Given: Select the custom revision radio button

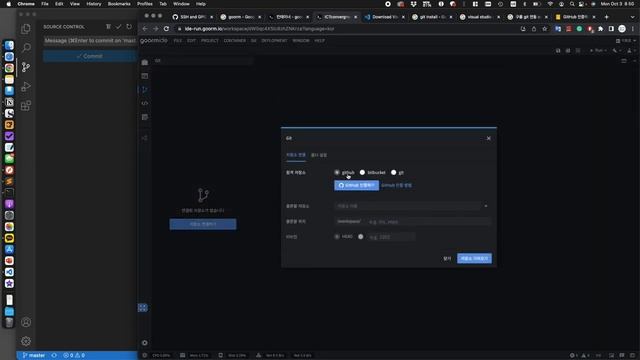Looking at the screenshot, I should click(360, 237).
